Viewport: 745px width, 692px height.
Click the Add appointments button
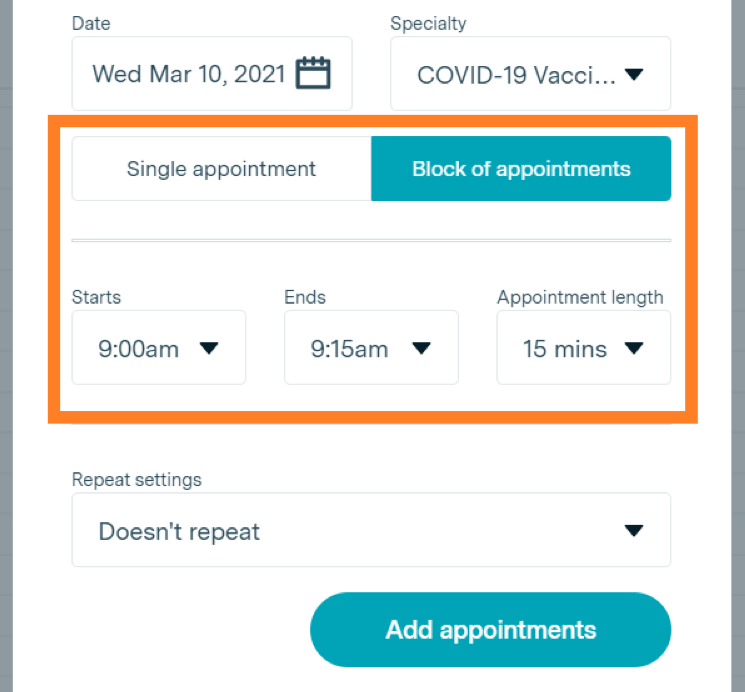[490, 630]
